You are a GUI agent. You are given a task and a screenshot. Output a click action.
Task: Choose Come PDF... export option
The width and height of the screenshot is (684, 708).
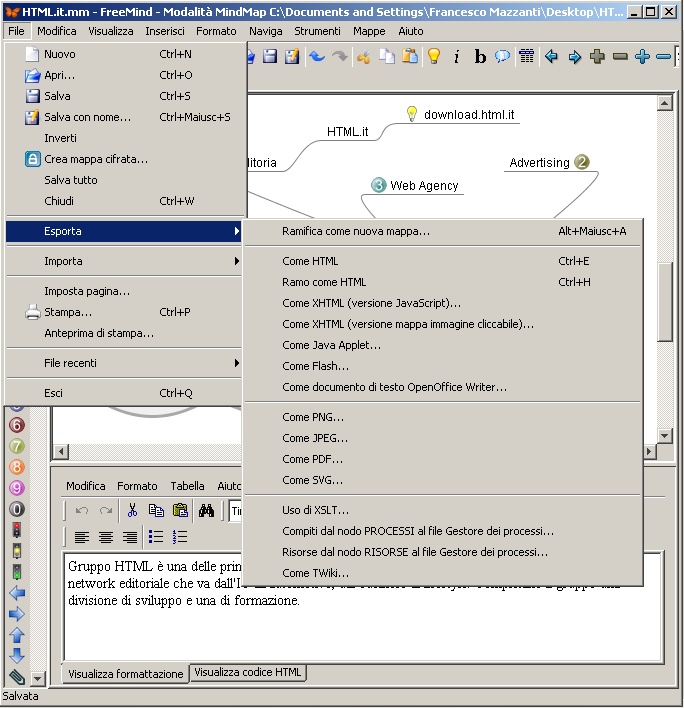tap(312, 459)
